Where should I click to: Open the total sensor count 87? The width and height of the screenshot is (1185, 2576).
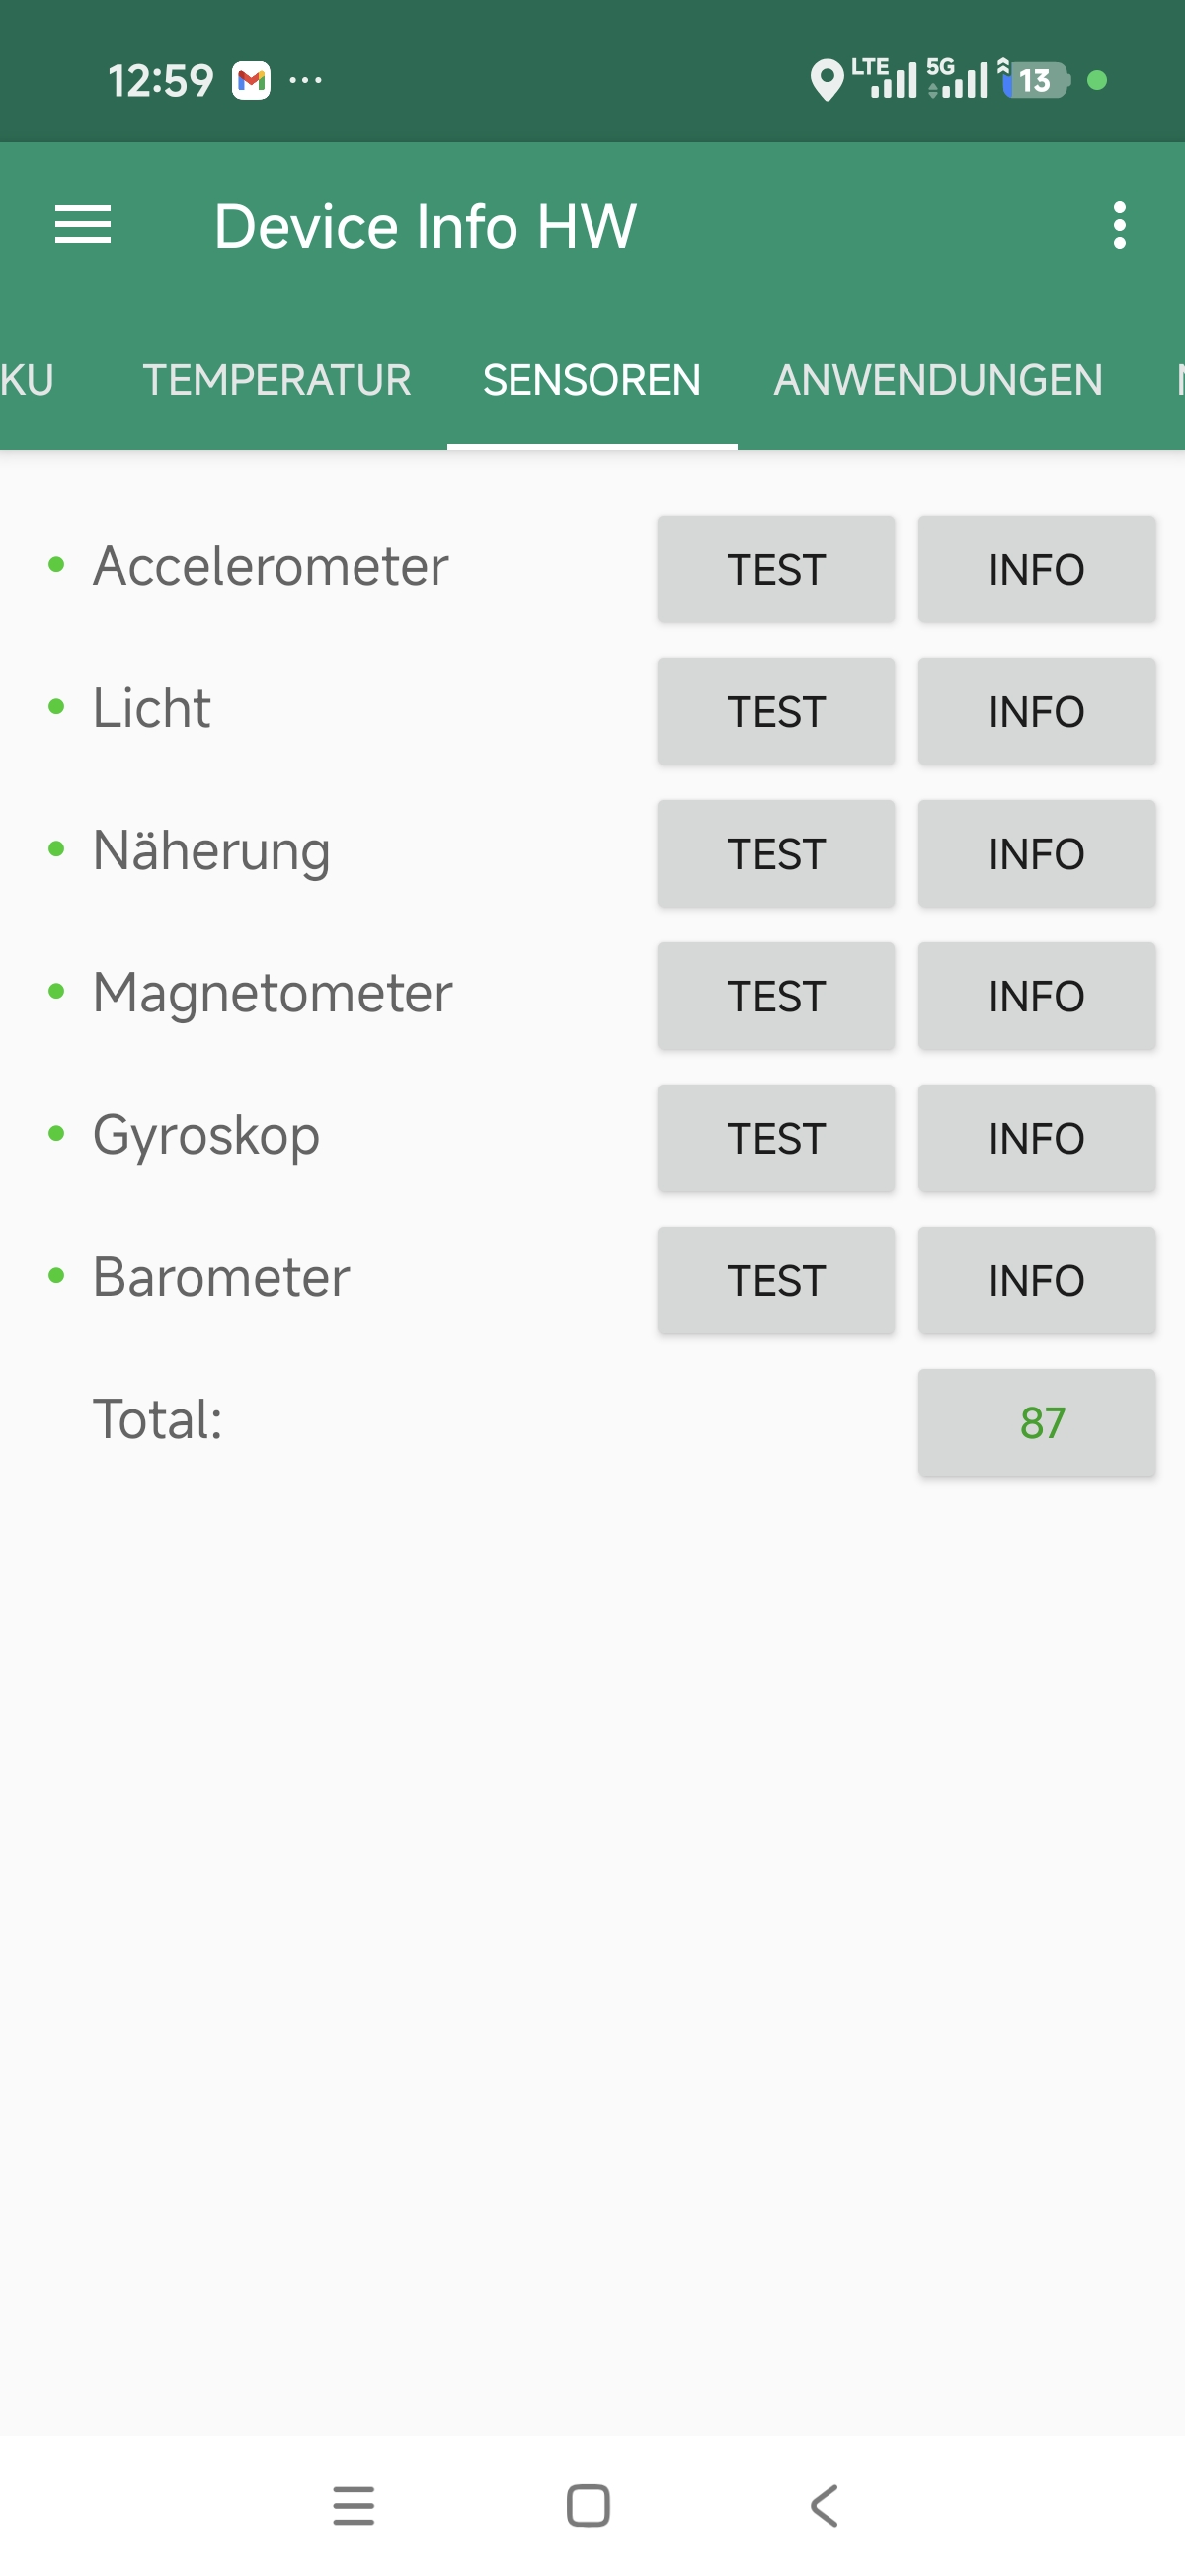click(1036, 1422)
